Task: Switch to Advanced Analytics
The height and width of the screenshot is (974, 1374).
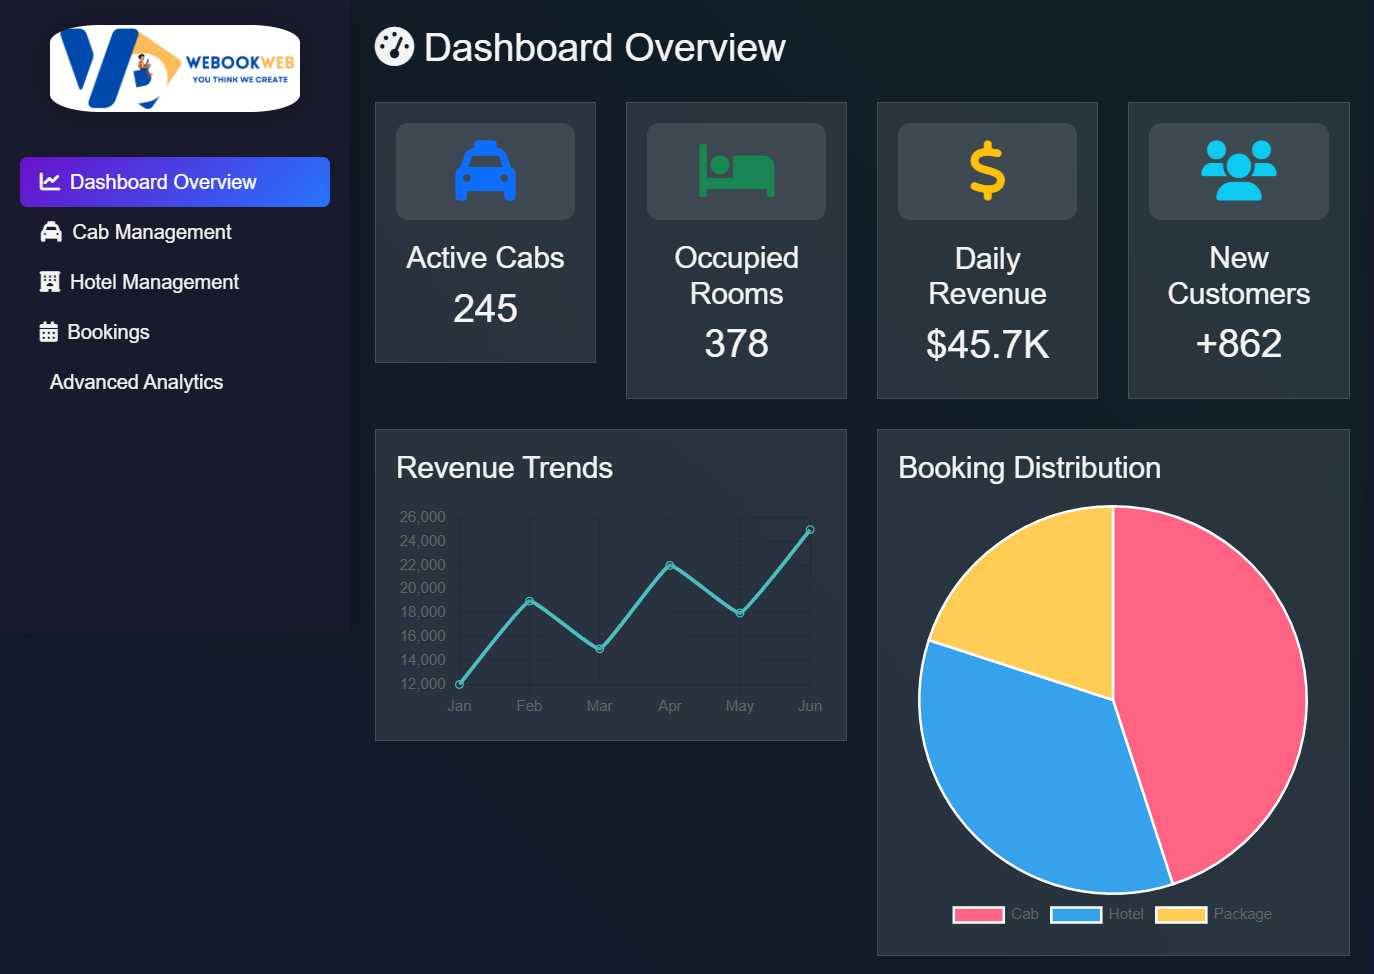Action: pos(136,382)
